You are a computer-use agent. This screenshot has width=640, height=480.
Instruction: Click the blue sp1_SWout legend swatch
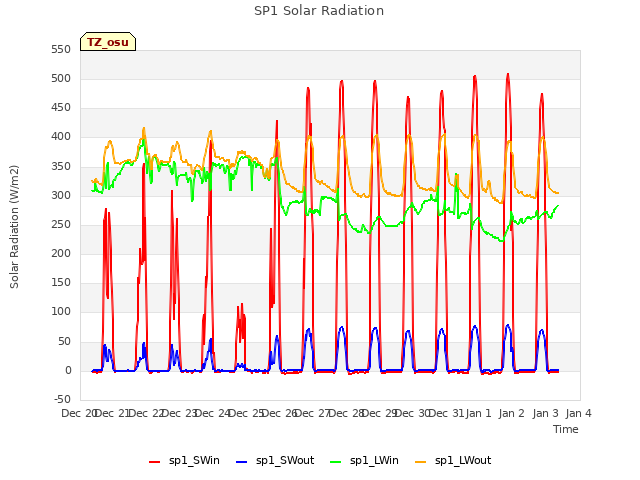coord(242,462)
